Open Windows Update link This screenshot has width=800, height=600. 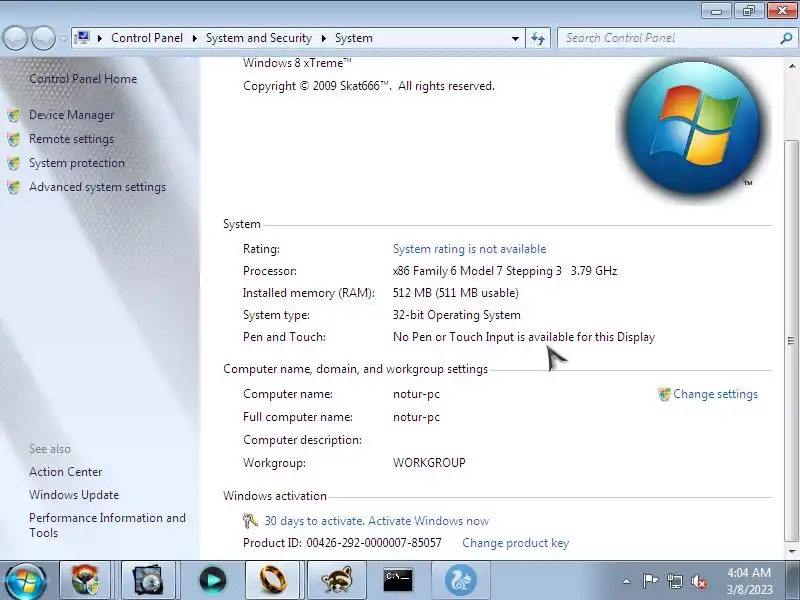[x=74, y=495]
